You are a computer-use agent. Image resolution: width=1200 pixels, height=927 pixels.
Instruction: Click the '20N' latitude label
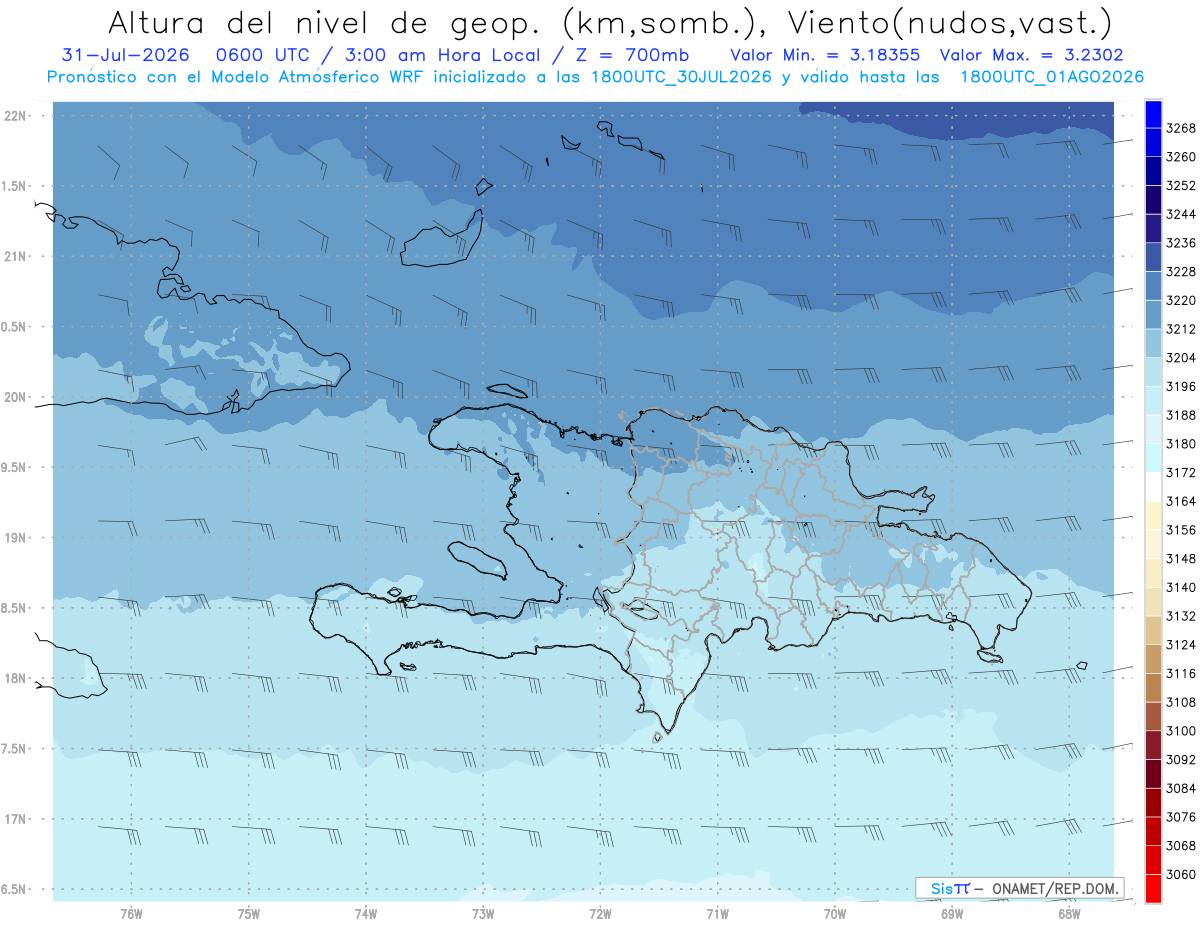tap(16, 397)
